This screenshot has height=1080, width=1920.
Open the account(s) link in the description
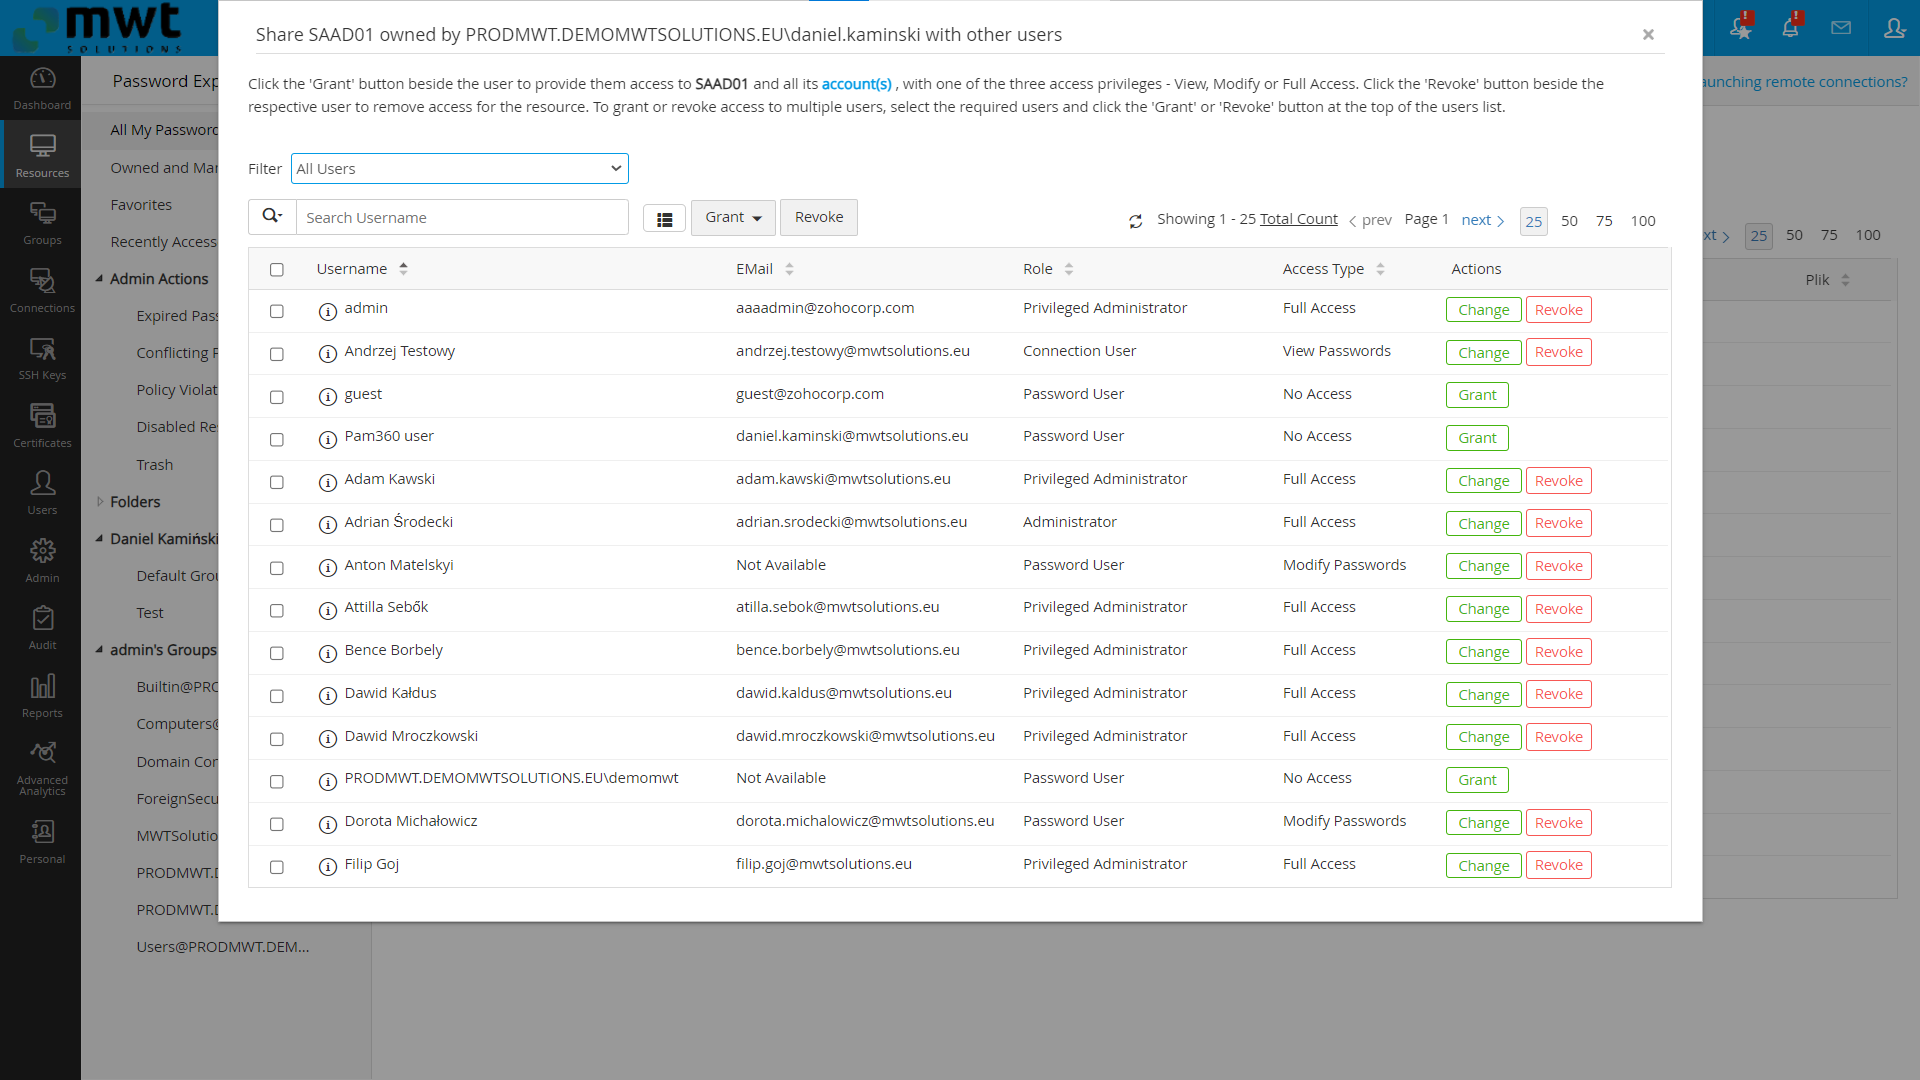pyautogui.click(x=856, y=84)
